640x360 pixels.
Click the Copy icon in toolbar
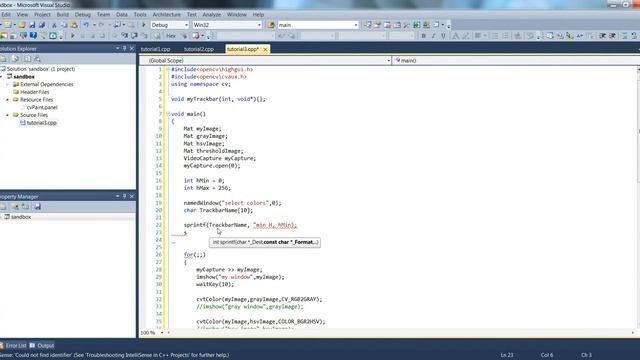64,25
